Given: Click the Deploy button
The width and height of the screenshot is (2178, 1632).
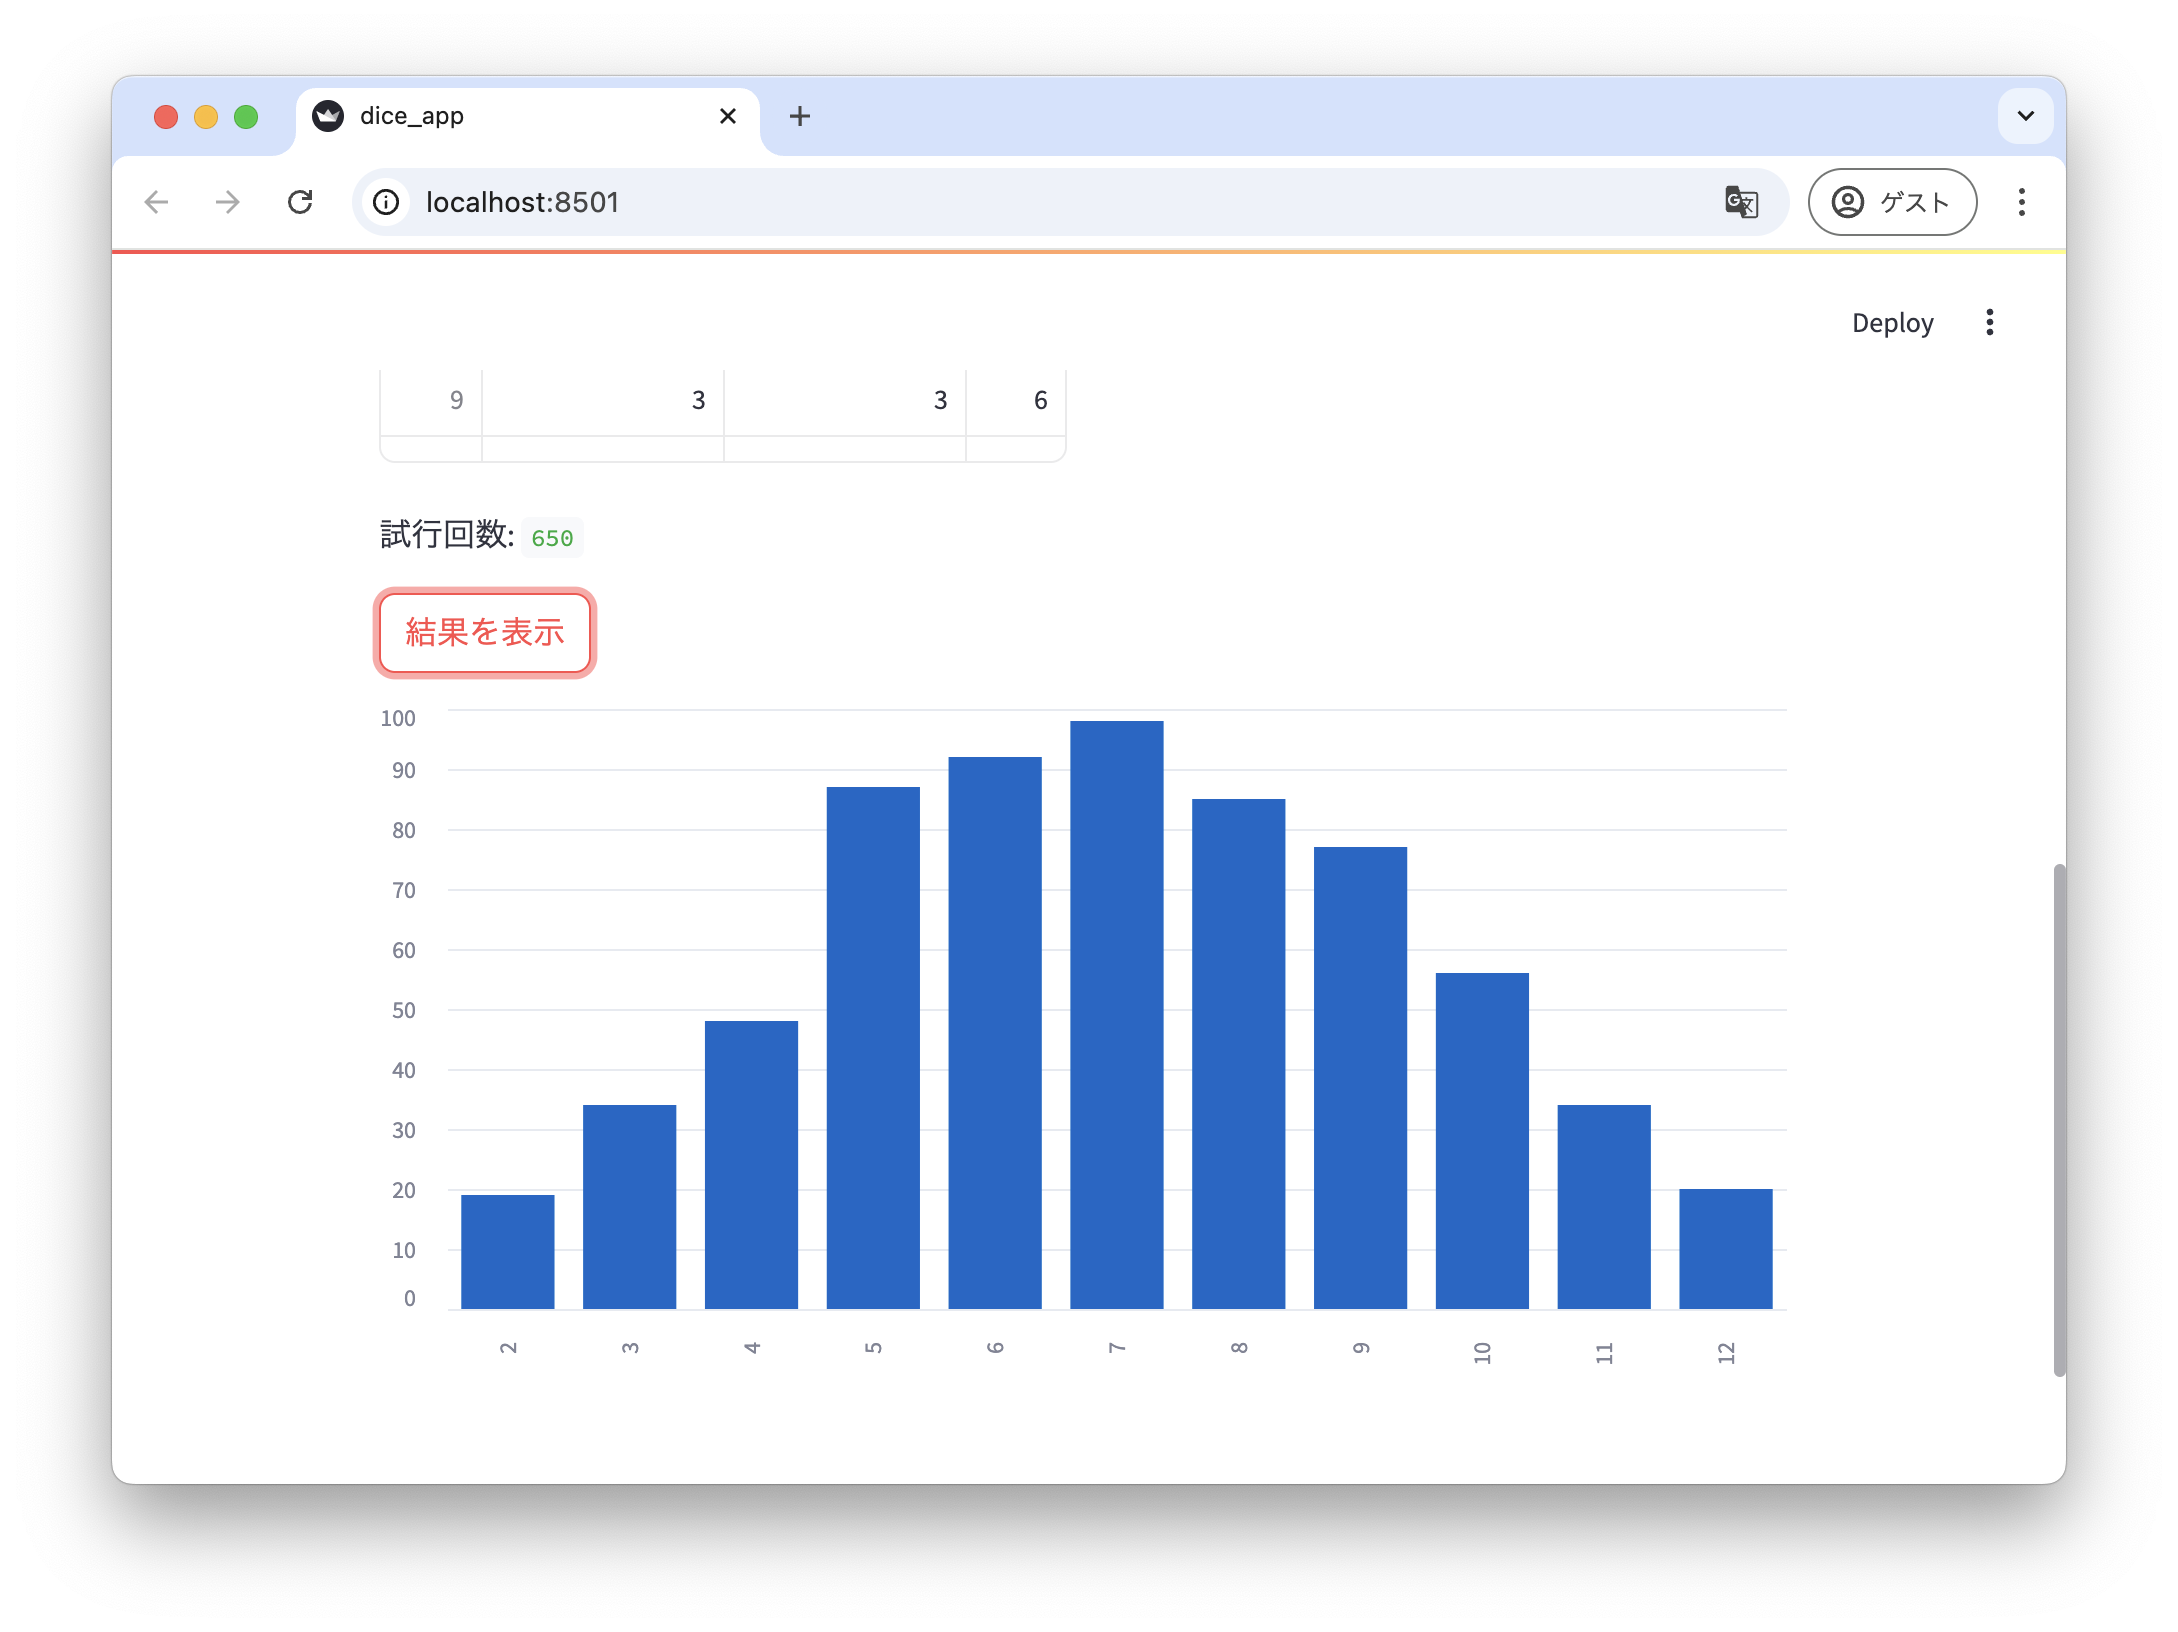Looking at the screenshot, I should [1892, 322].
